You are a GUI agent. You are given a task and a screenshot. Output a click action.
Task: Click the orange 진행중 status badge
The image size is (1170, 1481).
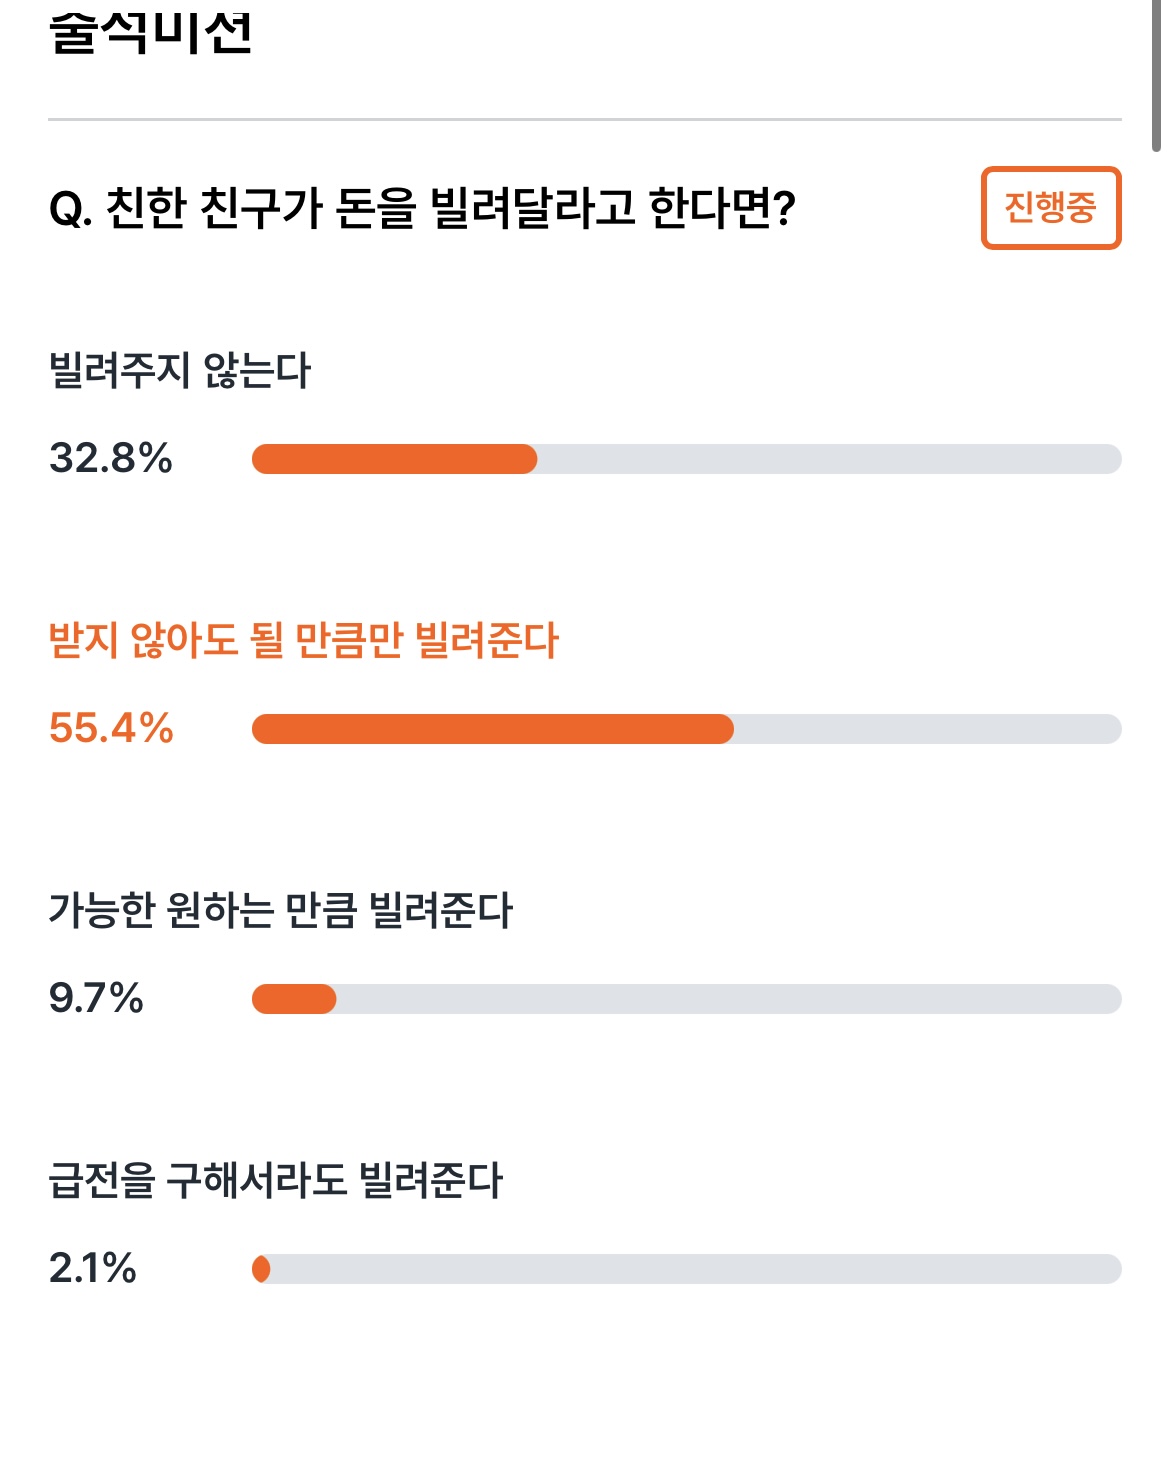click(1051, 208)
